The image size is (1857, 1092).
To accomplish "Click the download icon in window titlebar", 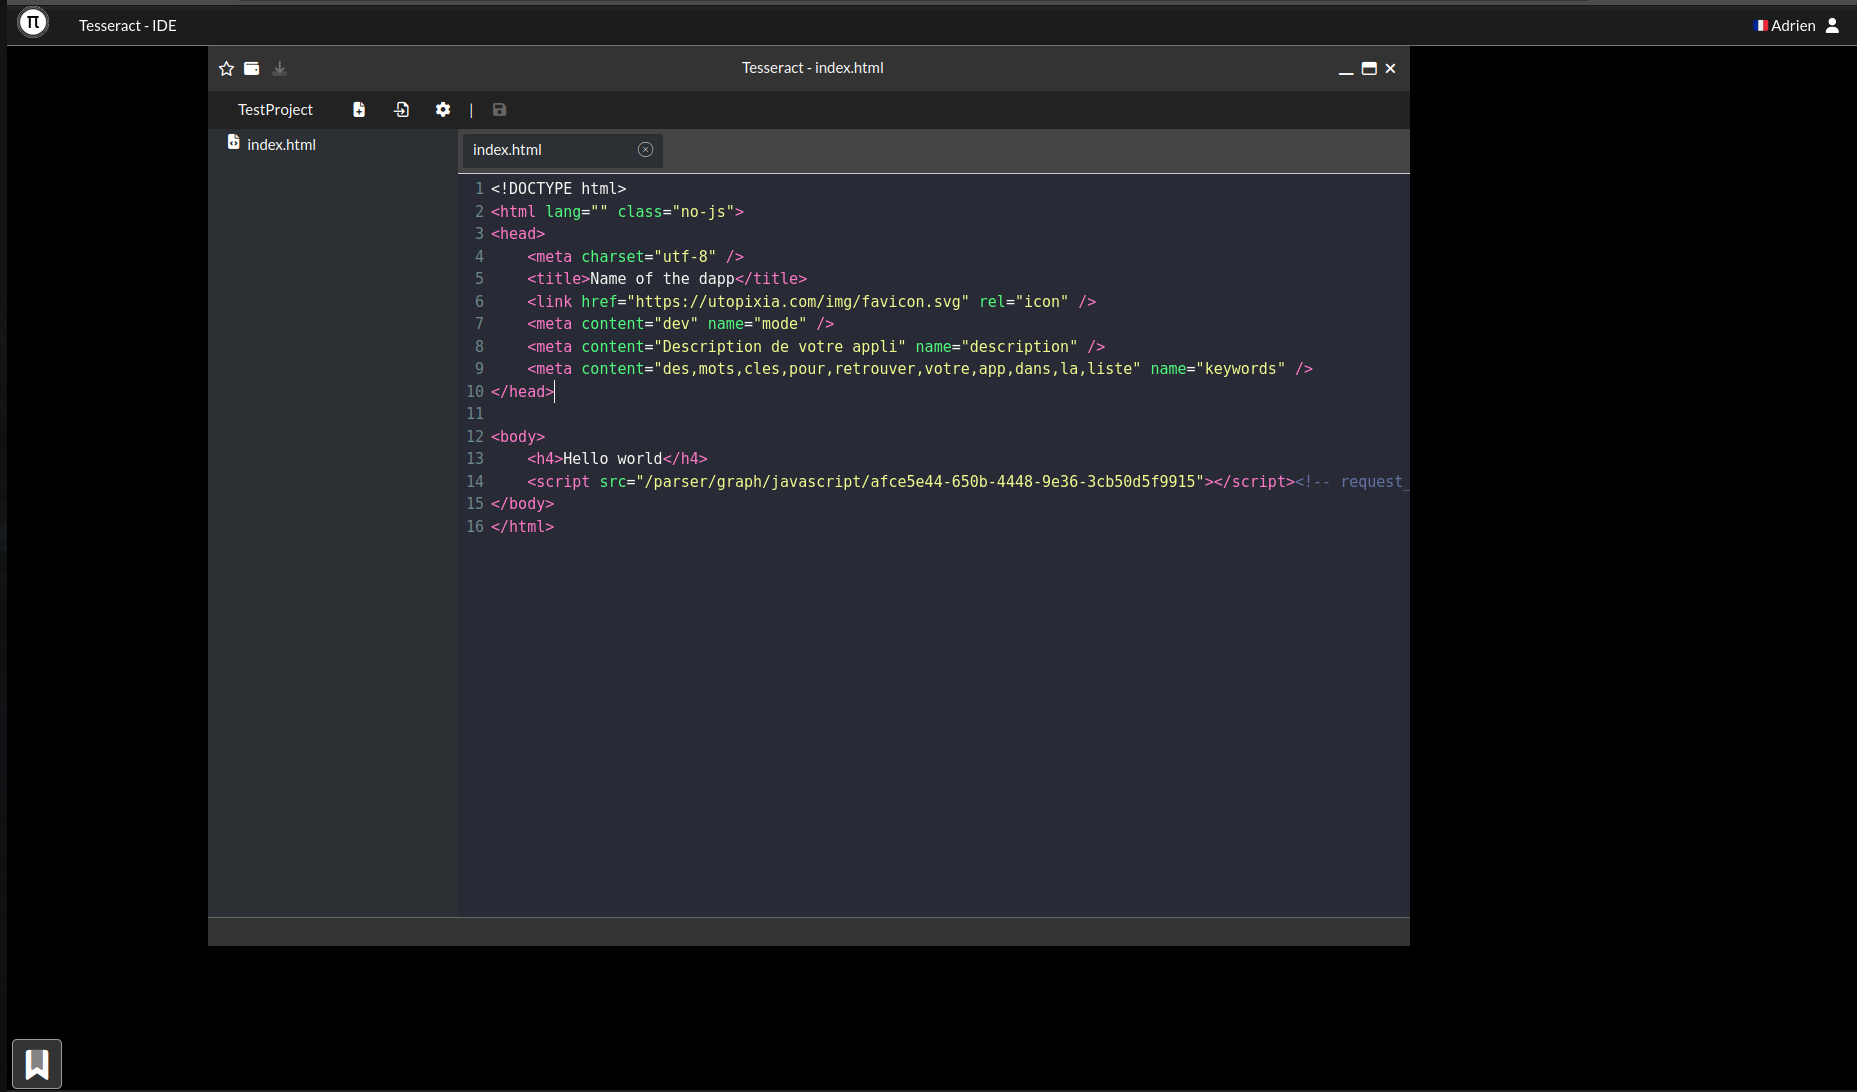I will tap(279, 68).
